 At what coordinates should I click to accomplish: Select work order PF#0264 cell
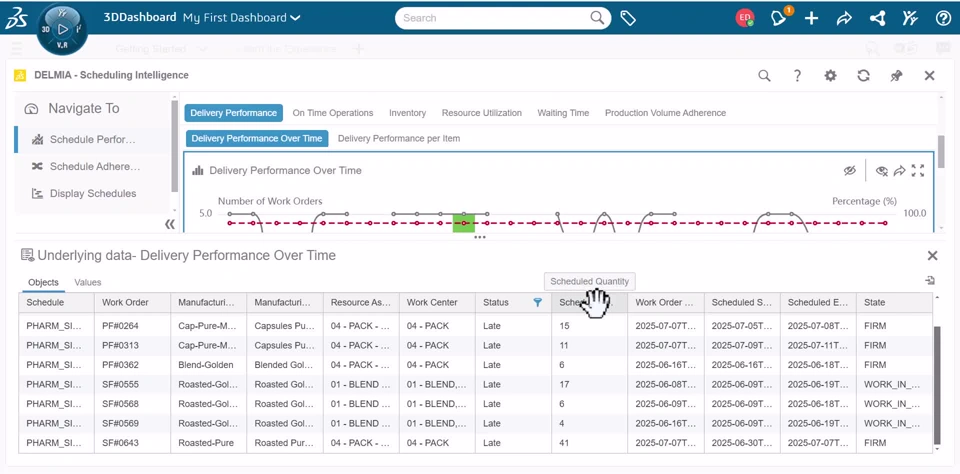pyautogui.click(x=133, y=326)
